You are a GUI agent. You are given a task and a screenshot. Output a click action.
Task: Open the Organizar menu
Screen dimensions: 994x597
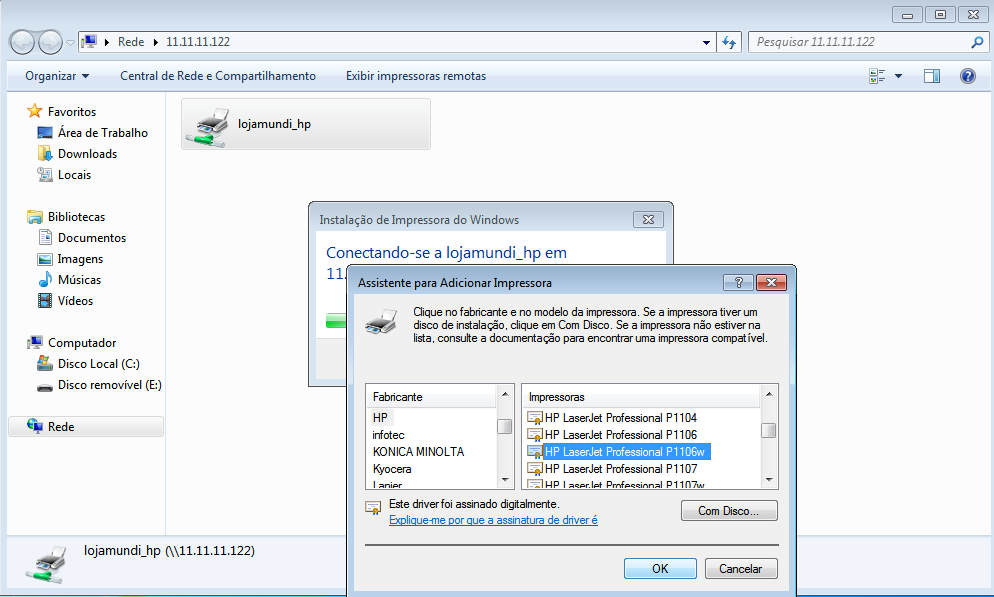pyautogui.click(x=57, y=76)
